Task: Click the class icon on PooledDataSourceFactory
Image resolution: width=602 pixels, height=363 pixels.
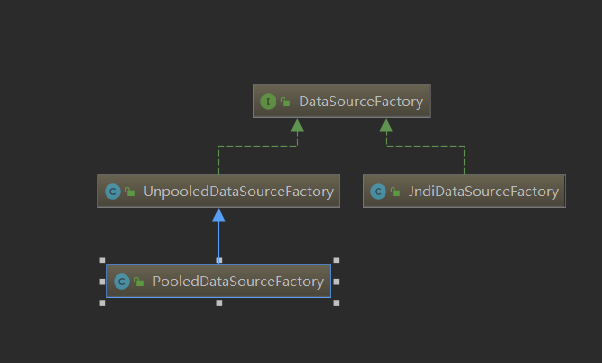Action: tap(122, 281)
